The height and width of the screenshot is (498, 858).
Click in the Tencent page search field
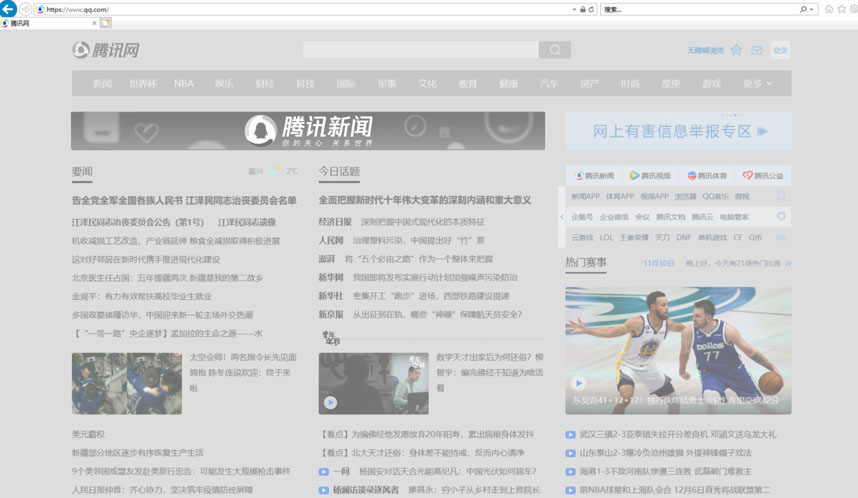click(x=420, y=50)
